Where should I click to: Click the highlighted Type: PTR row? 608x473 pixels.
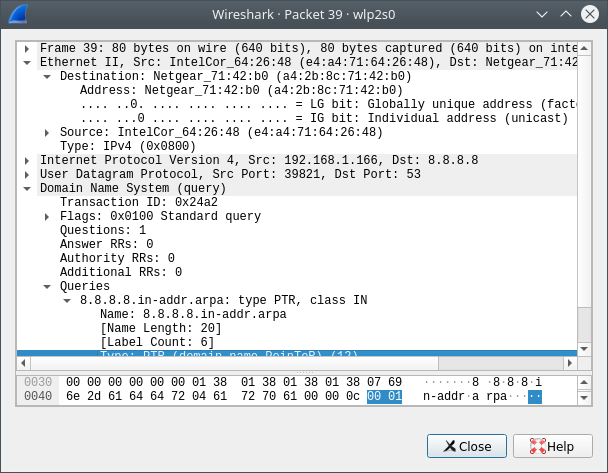coord(297,353)
